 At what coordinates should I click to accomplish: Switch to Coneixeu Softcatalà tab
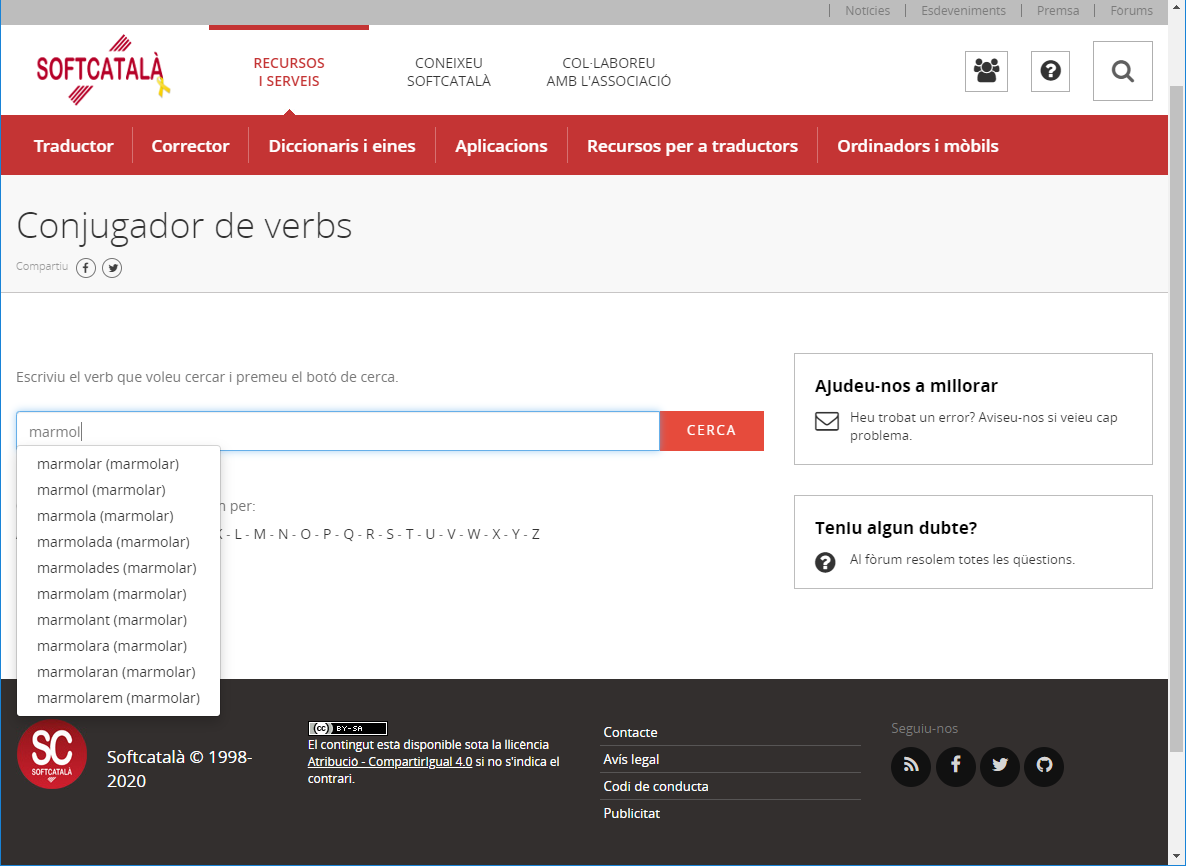click(x=448, y=72)
